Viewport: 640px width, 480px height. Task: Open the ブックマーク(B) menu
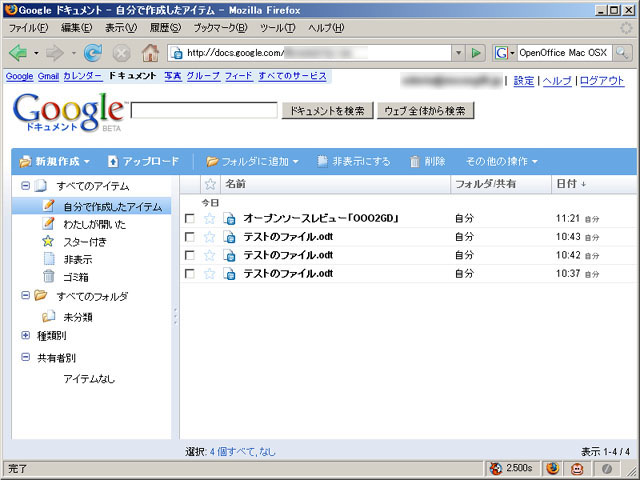tap(220, 28)
